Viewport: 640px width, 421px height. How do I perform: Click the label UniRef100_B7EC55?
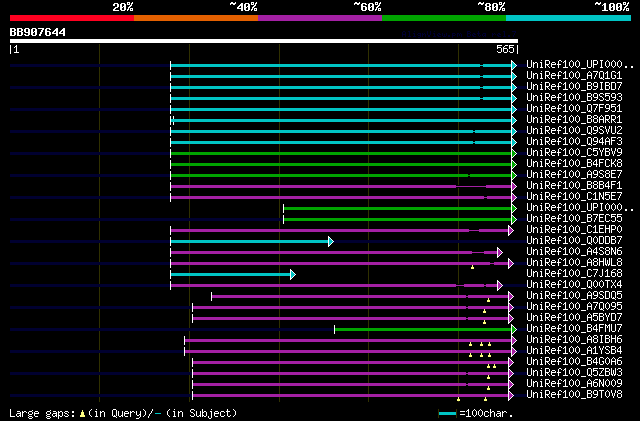coord(574,219)
